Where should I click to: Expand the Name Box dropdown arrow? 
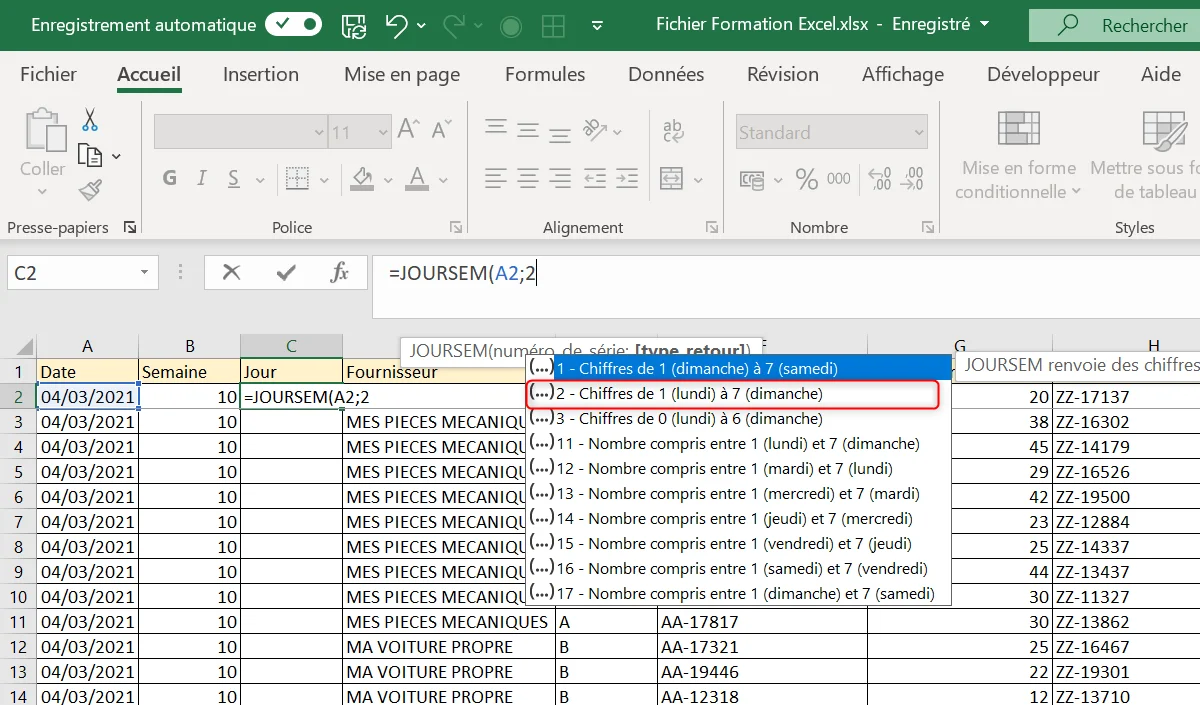click(145, 272)
